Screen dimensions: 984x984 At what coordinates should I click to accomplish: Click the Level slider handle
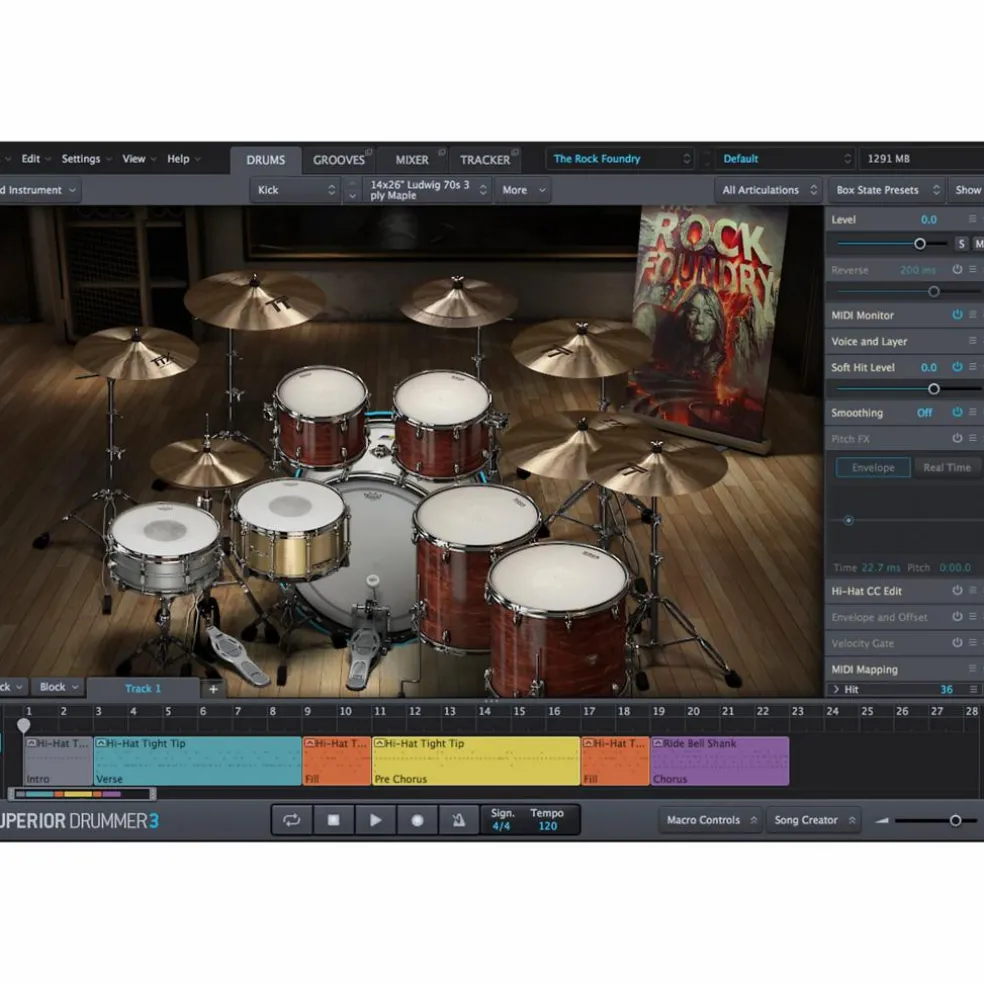pyautogui.click(x=920, y=243)
